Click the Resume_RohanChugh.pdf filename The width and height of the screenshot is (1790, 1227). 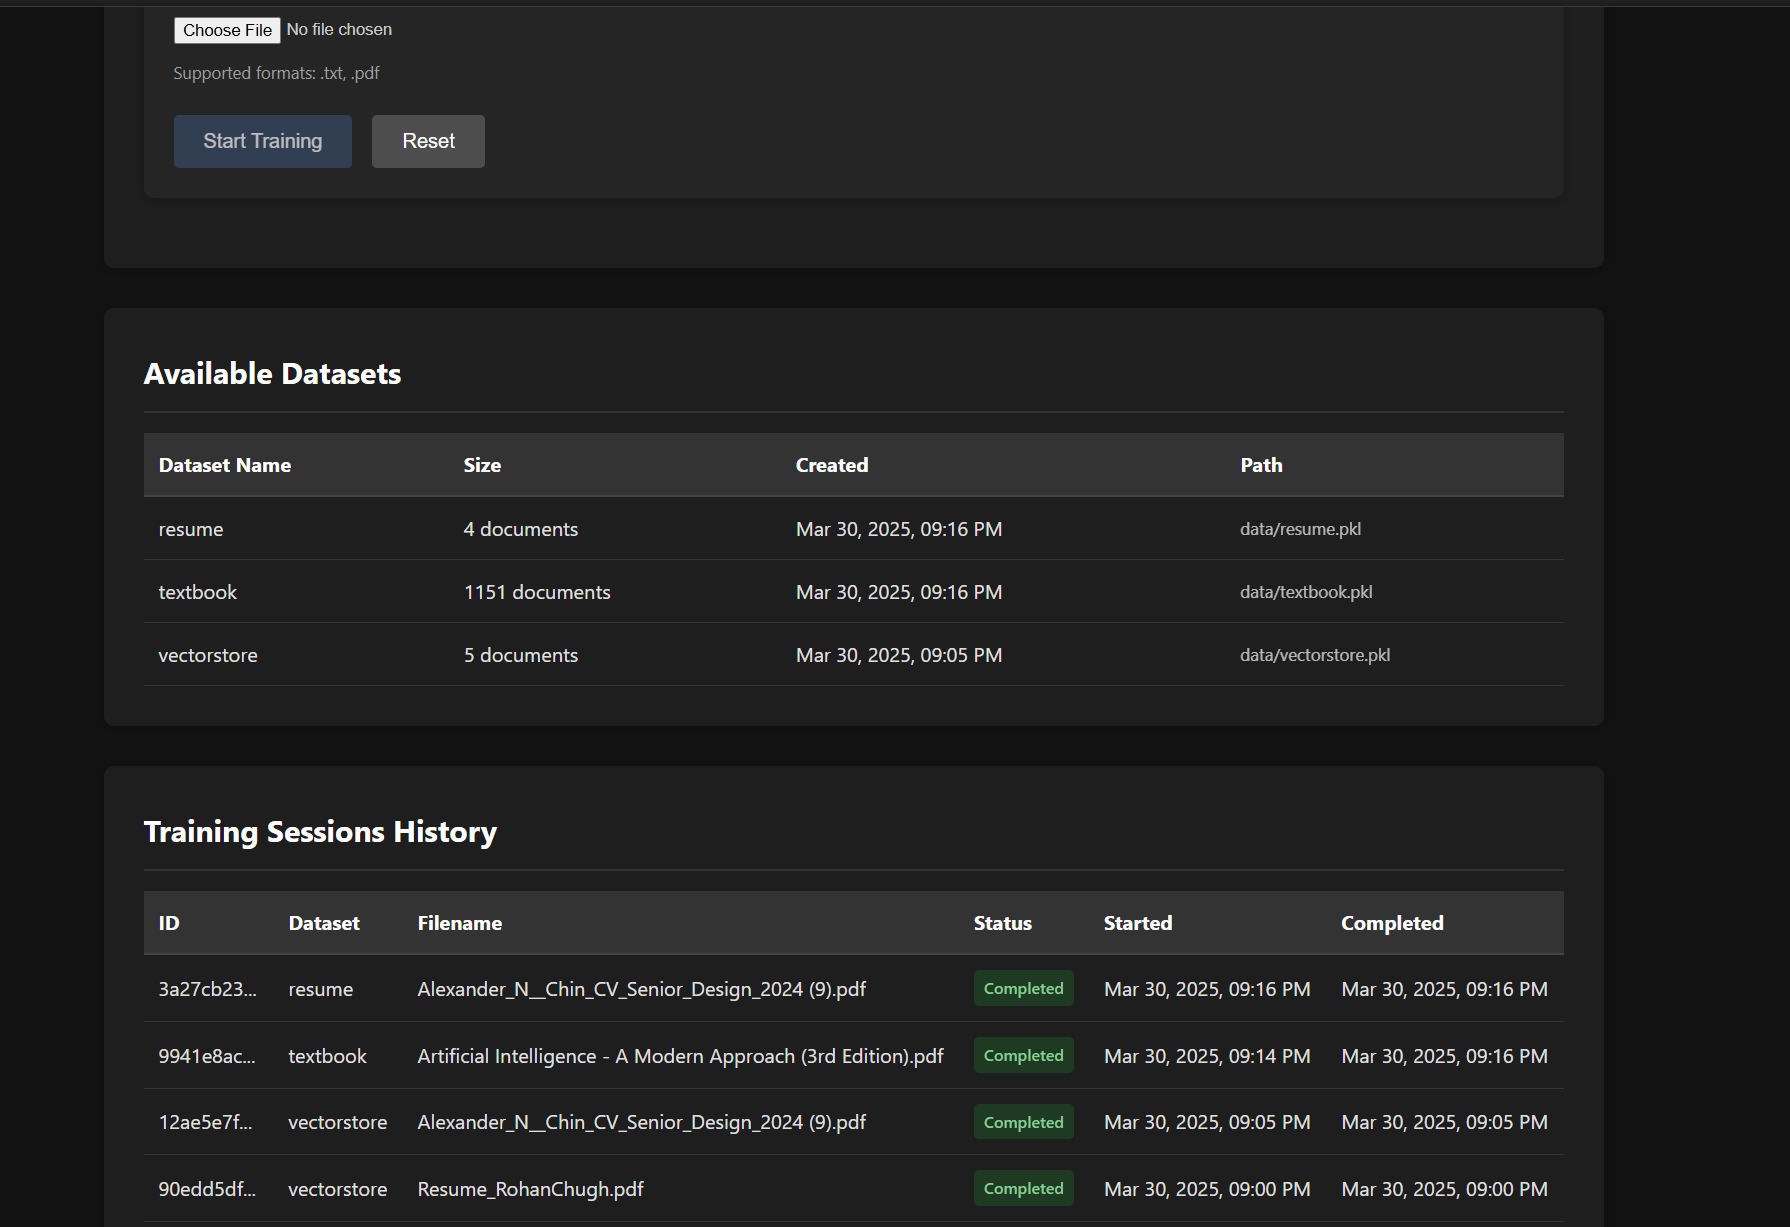530,1189
